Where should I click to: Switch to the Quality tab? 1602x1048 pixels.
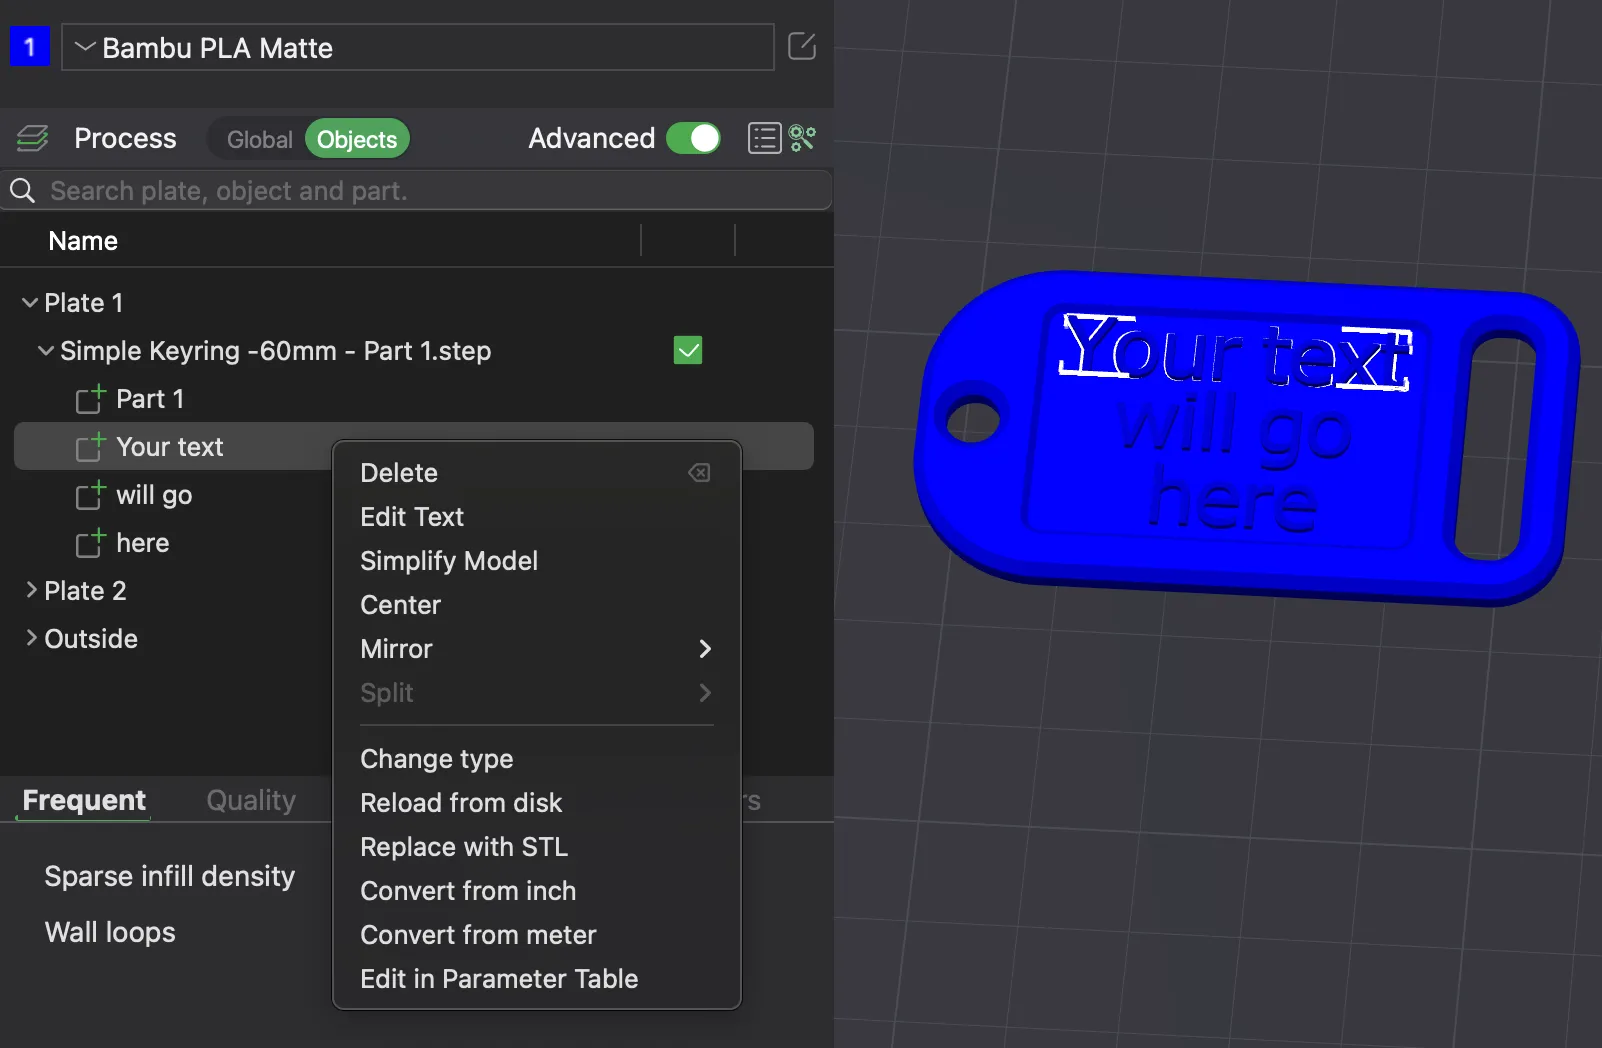point(250,800)
